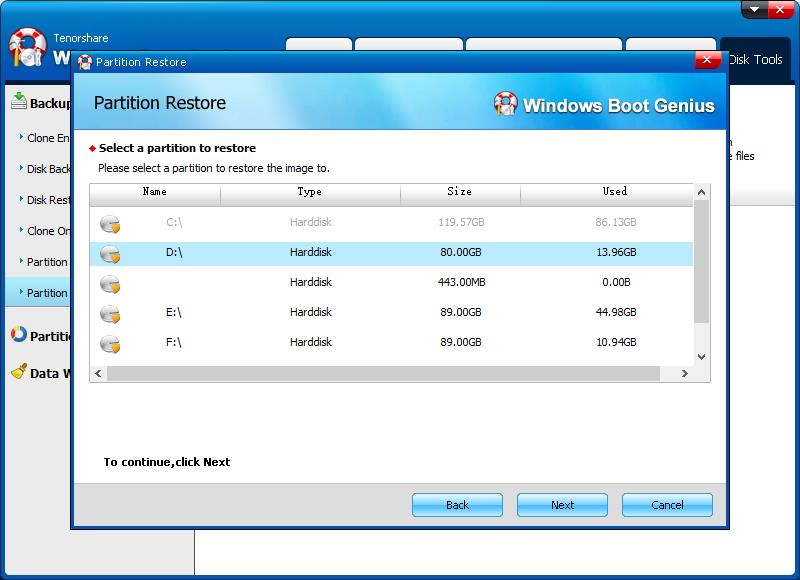Click the 86.13GB used value
The image size is (800, 580).
click(616, 222)
